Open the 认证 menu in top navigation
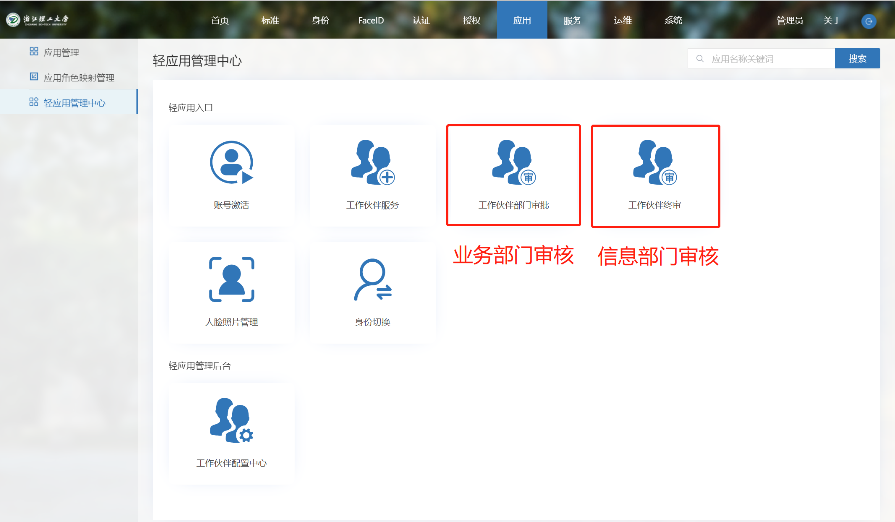Screen dimensions: 895x522 [421, 20]
